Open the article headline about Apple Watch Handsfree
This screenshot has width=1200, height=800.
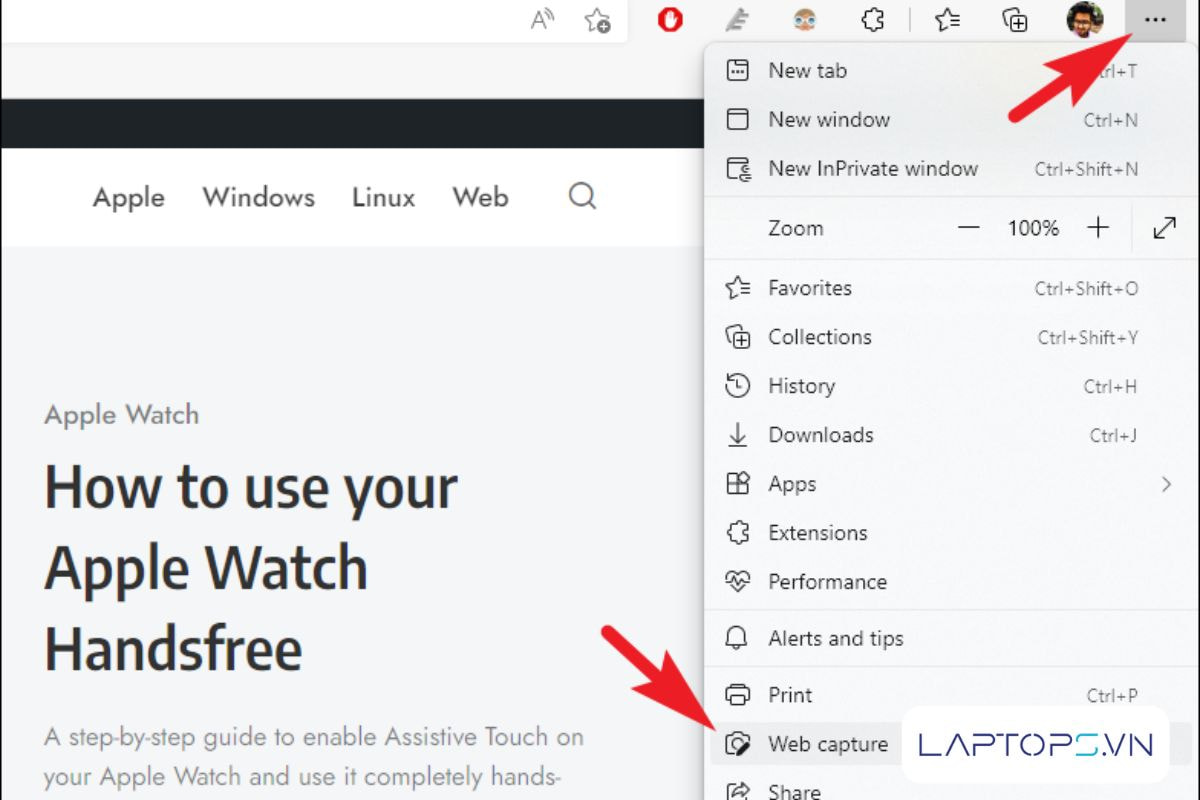tap(251, 568)
